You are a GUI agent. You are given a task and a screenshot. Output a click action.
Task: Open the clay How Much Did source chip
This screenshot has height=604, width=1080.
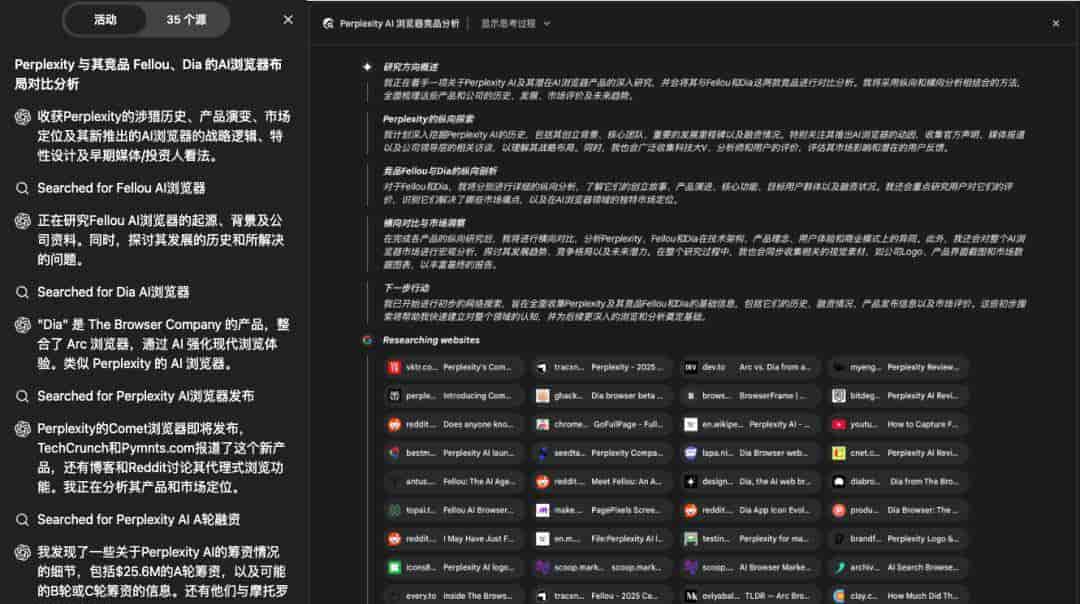coord(898,596)
